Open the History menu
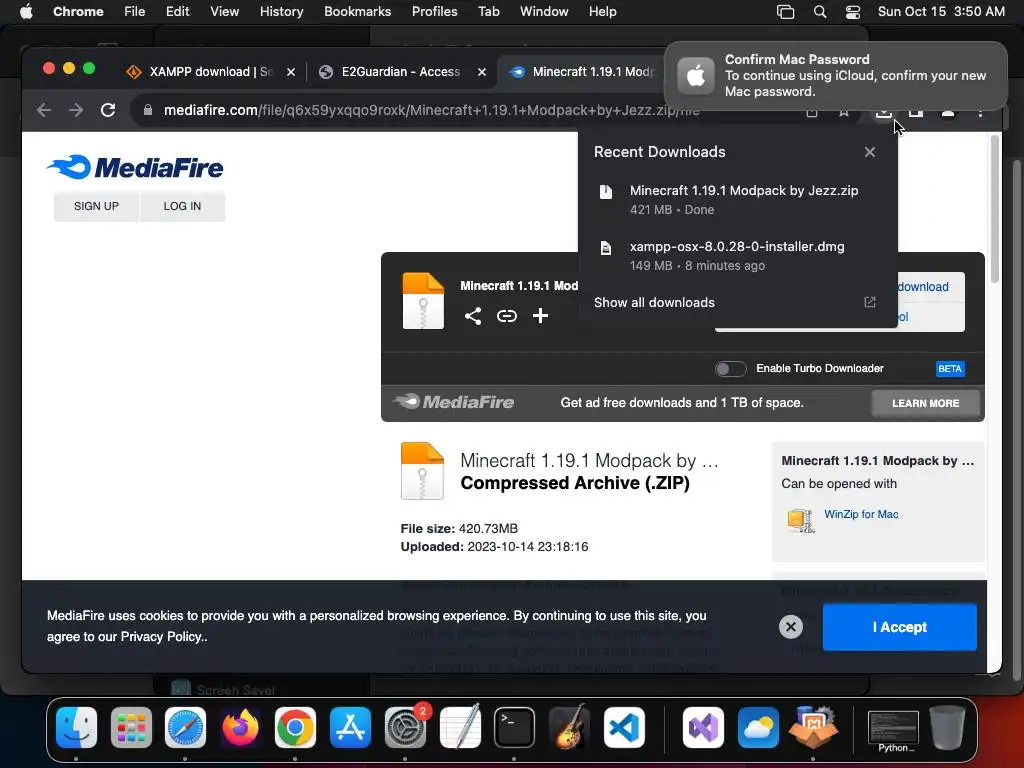The image size is (1024, 768). 281,12
